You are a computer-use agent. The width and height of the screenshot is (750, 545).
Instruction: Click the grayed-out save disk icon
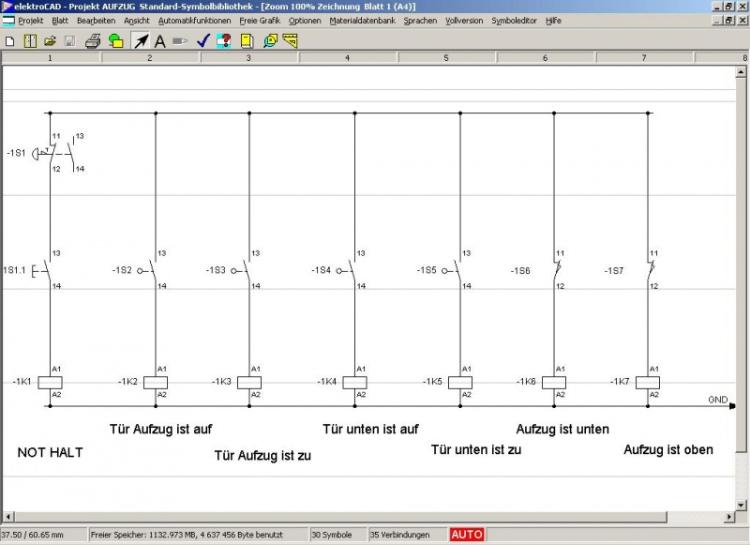(69, 41)
